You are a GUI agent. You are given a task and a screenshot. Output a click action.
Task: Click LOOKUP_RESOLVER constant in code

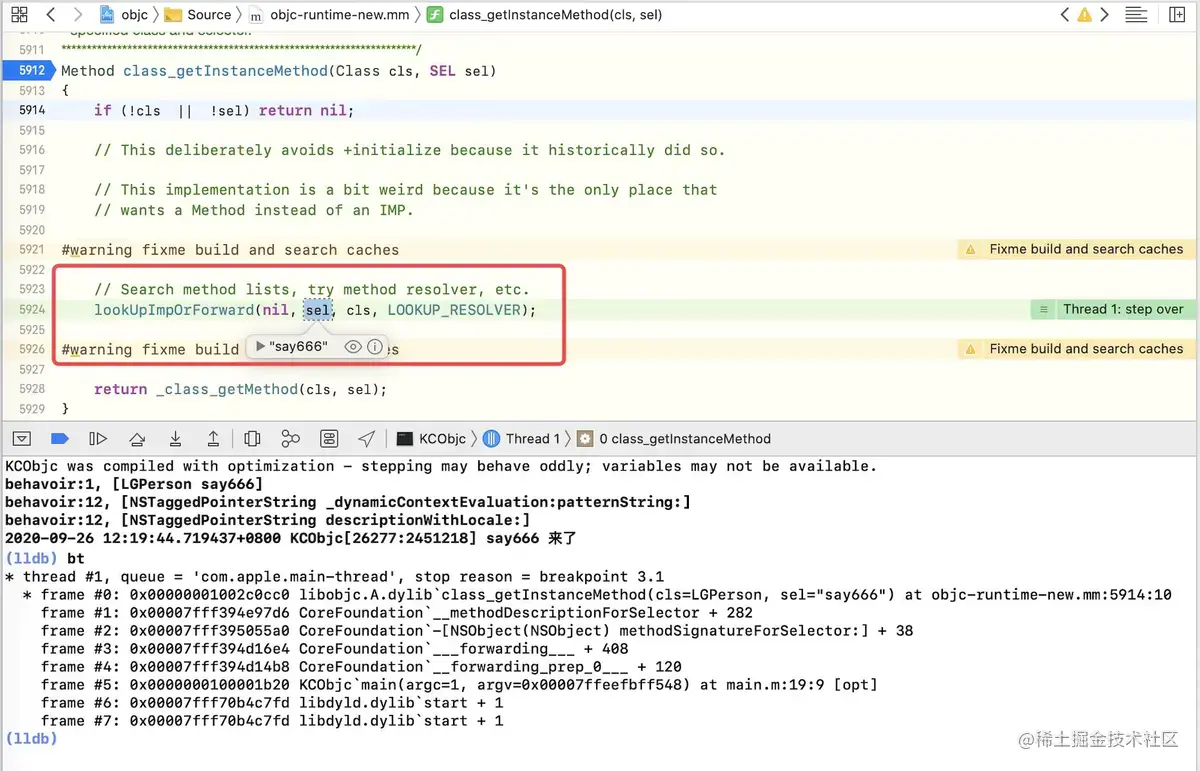click(454, 310)
